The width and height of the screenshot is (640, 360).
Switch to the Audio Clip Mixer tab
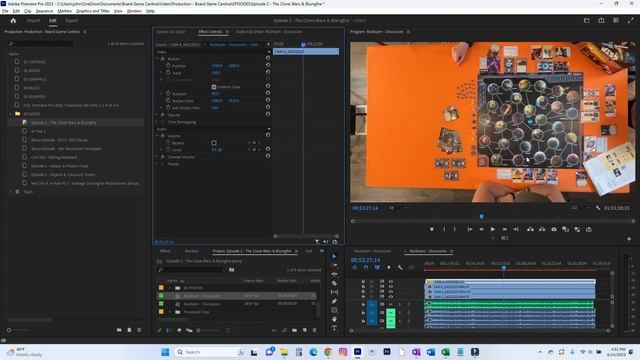[x=269, y=32]
